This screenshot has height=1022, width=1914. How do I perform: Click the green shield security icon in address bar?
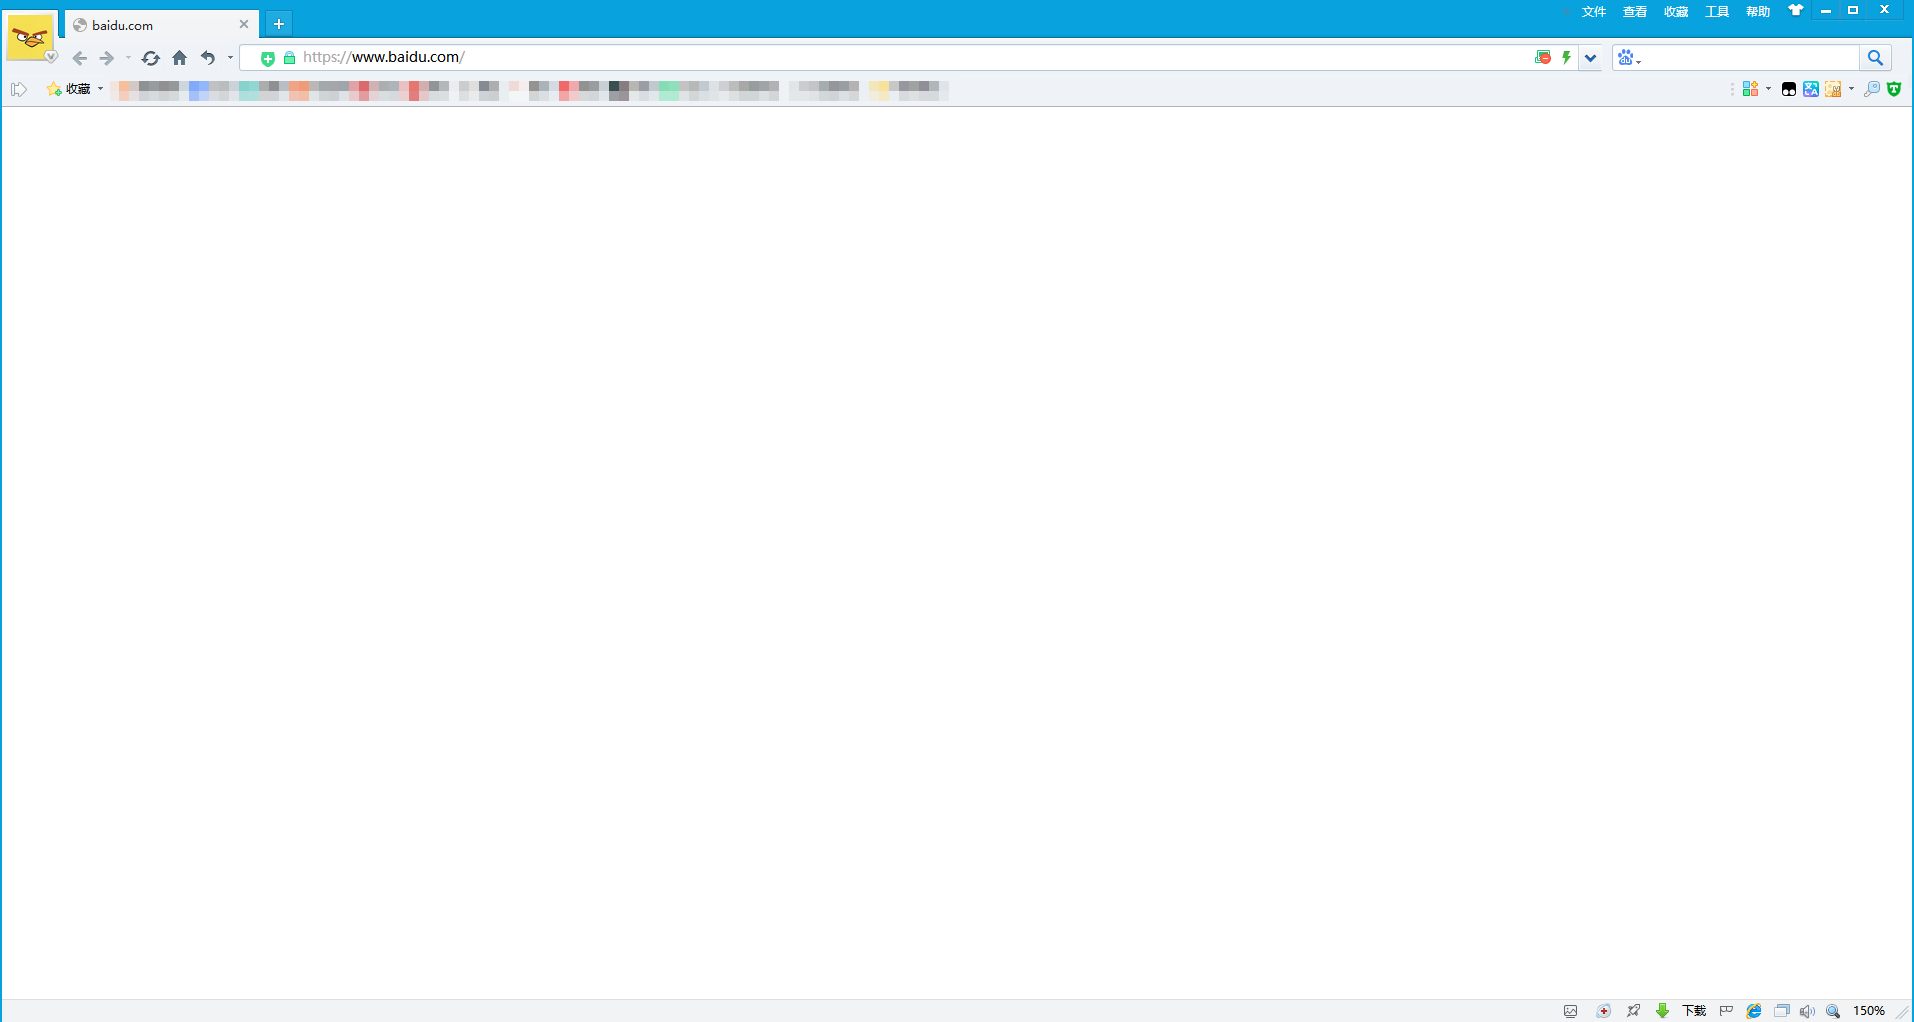[x=268, y=58]
